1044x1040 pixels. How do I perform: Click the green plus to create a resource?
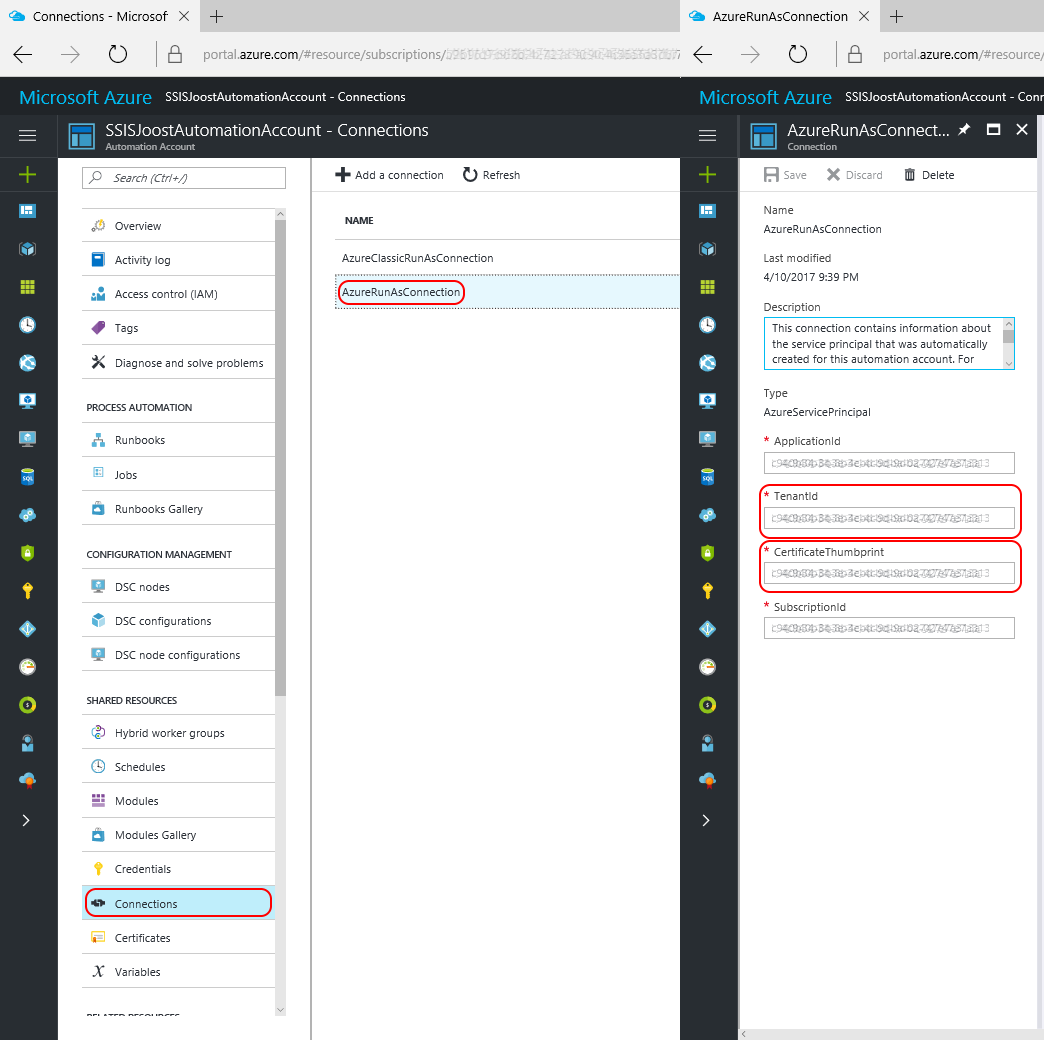(x=27, y=172)
